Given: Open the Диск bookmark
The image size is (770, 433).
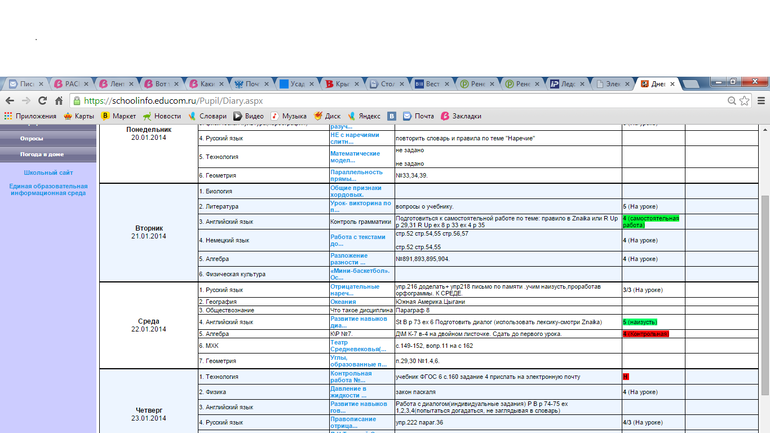Looking at the screenshot, I should point(327,116).
